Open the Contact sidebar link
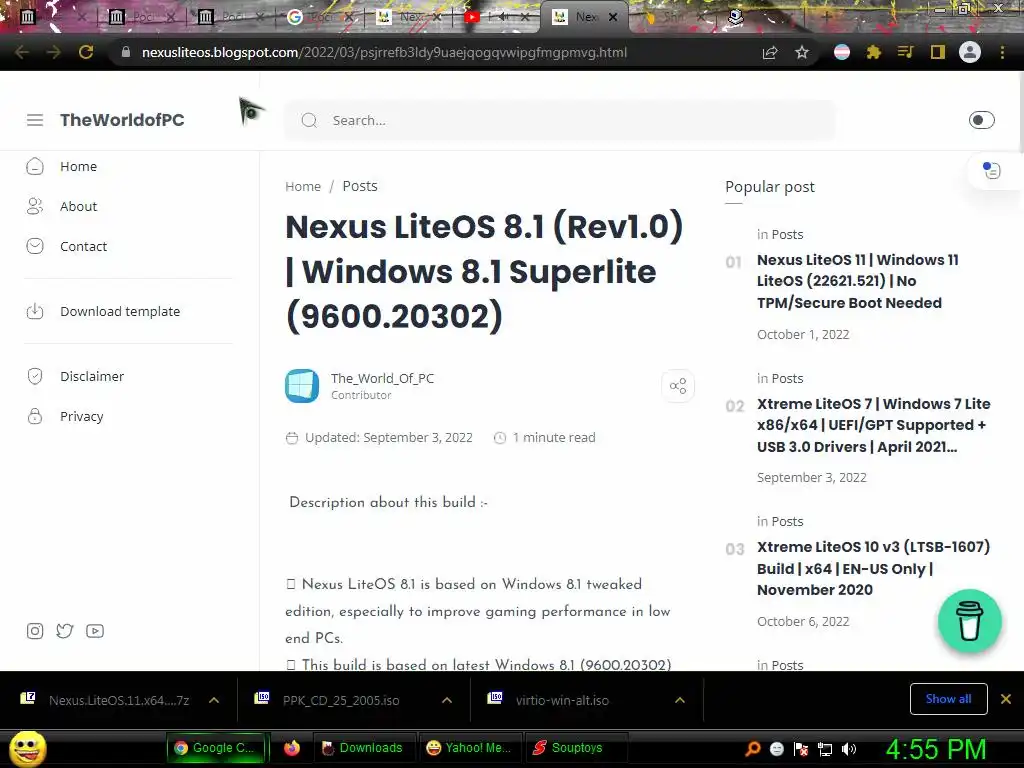1024x768 pixels. [84, 246]
